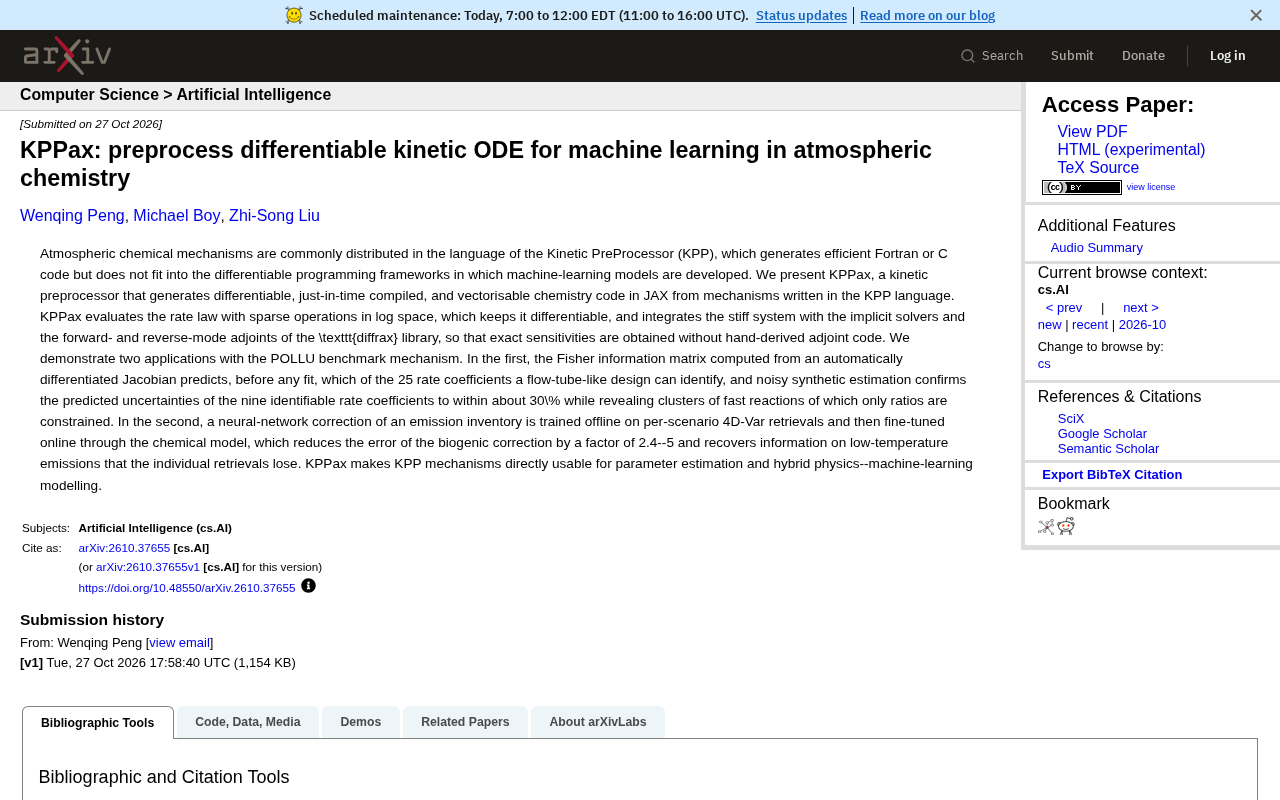Open the About arXivLabs tab
This screenshot has width=1280, height=800.
[x=598, y=722]
